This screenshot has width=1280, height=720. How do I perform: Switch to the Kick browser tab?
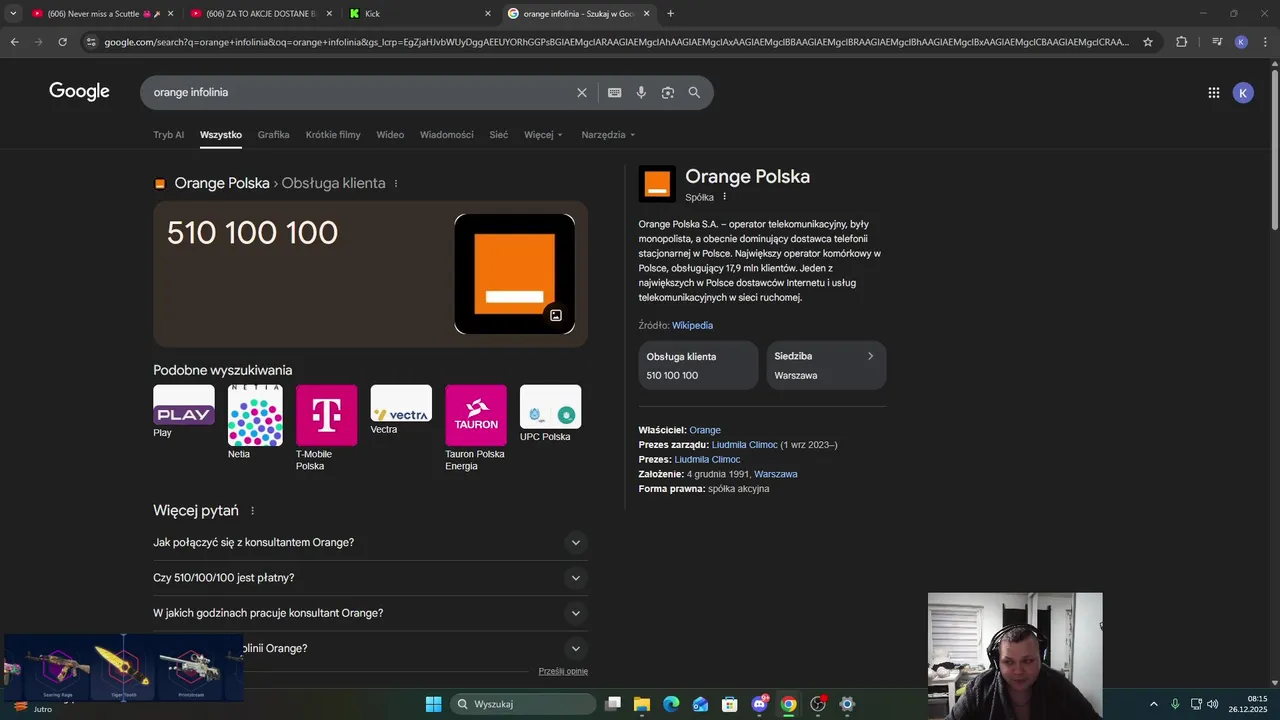tap(420, 13)
